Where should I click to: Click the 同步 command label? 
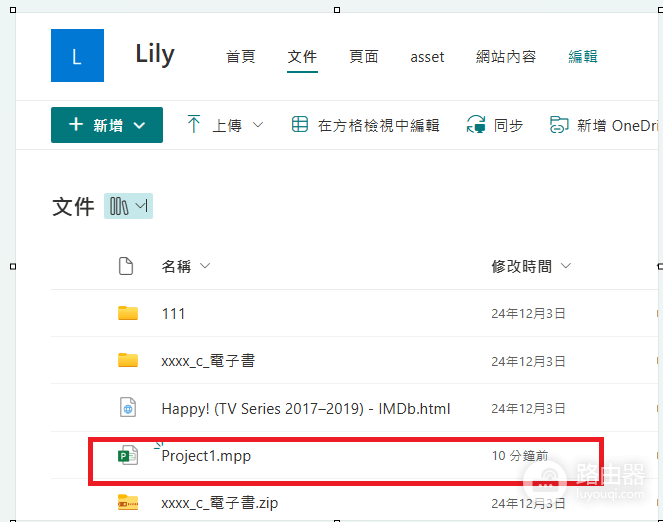[x=508, y=126]
